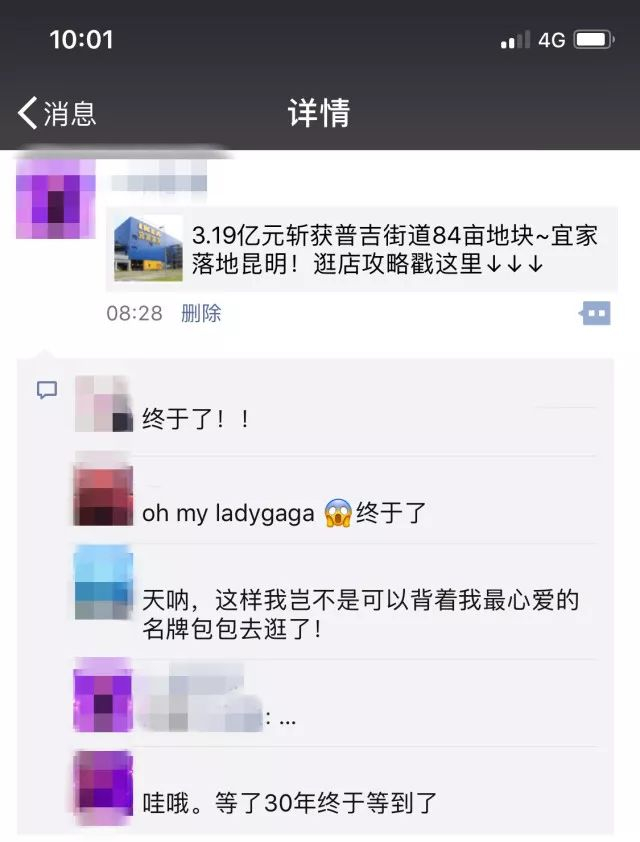
Task: Tap blue avatar beside 天呐 comment
Action: [104, 583]
